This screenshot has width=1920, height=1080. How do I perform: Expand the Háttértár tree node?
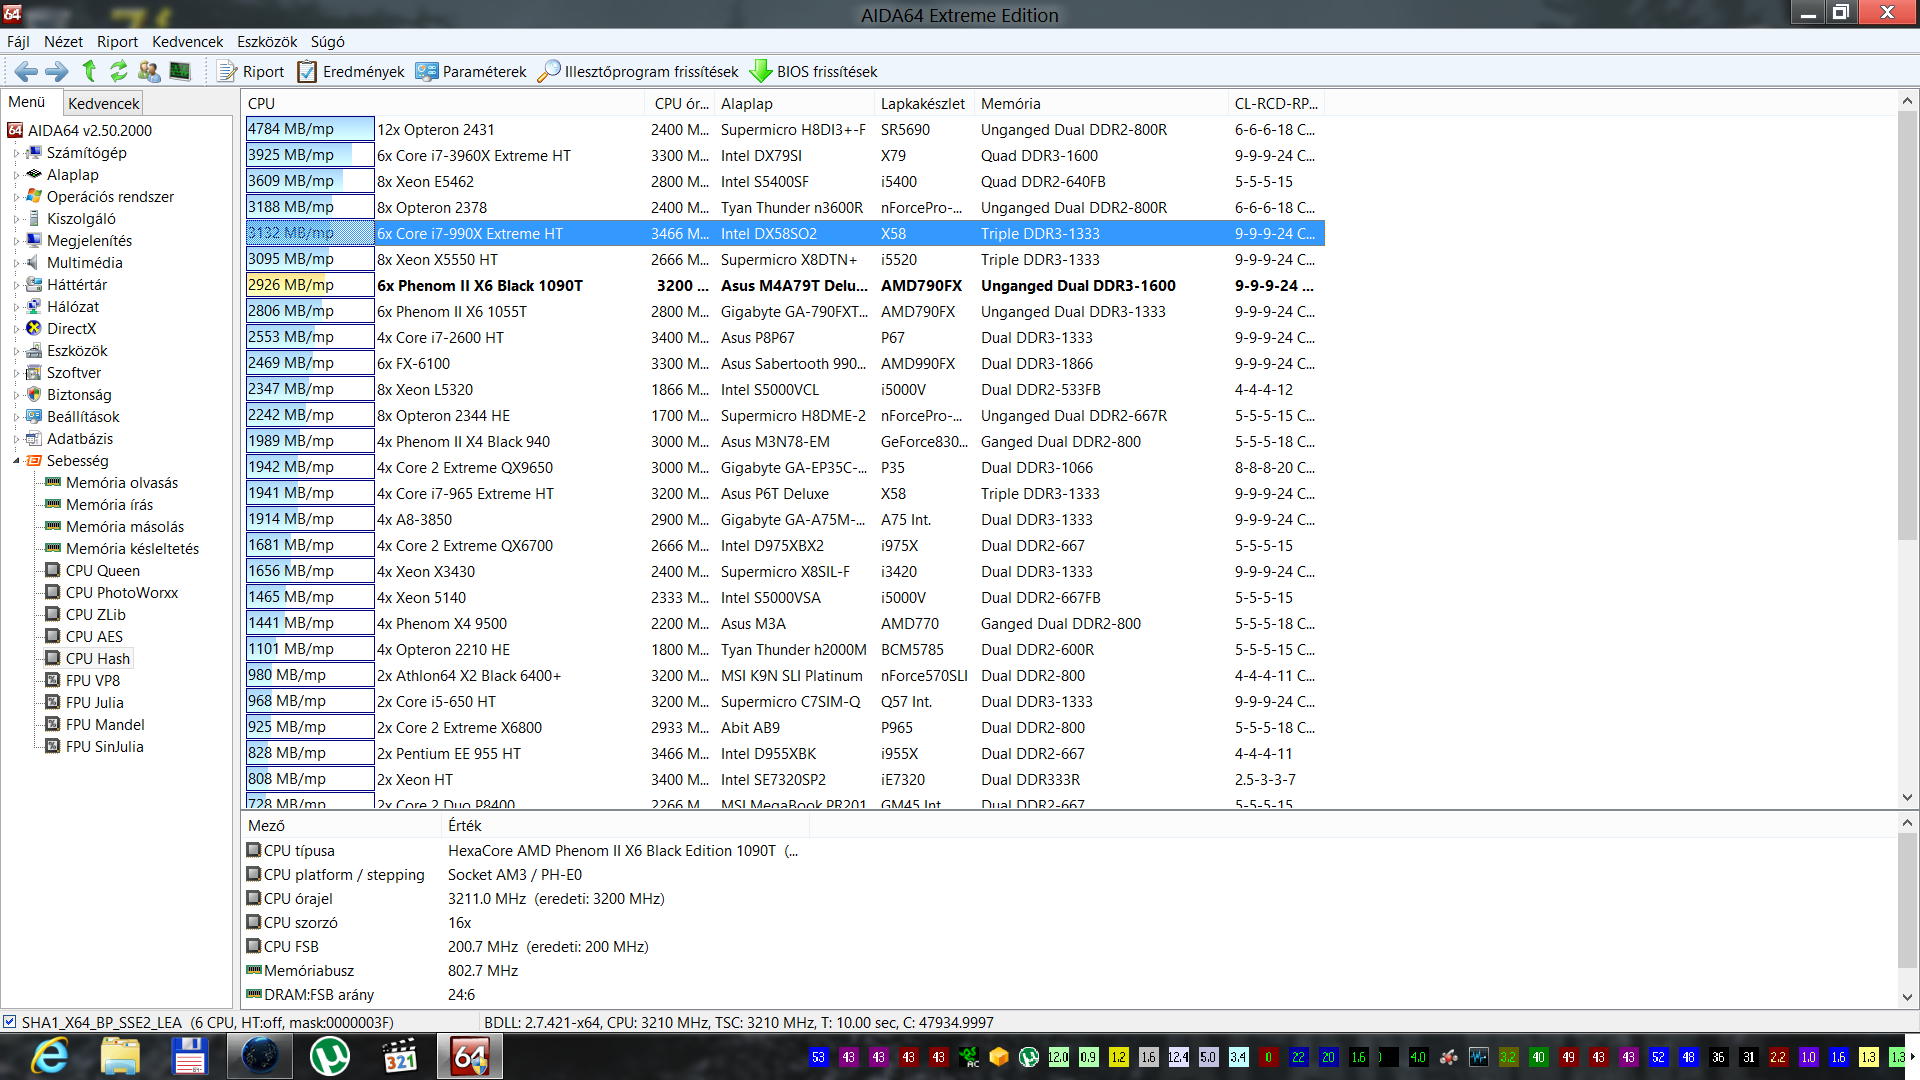point(16,285)
